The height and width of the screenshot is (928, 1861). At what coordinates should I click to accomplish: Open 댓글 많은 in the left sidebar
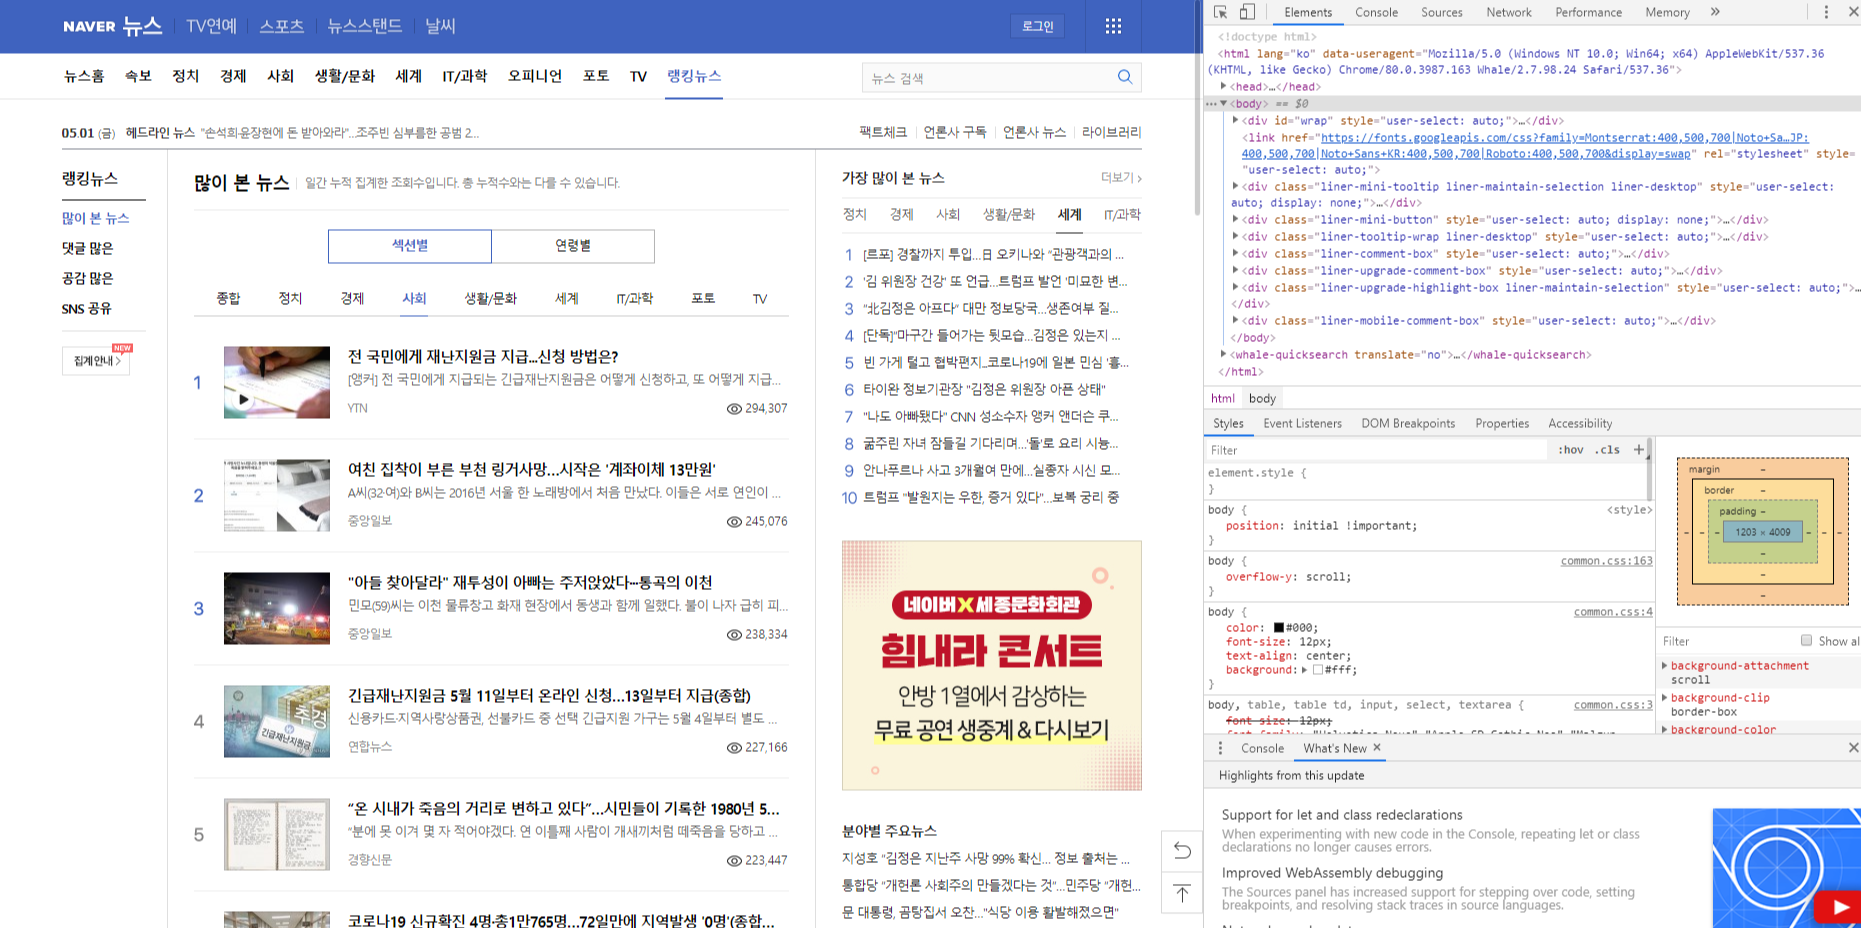(x=88, y=248)
